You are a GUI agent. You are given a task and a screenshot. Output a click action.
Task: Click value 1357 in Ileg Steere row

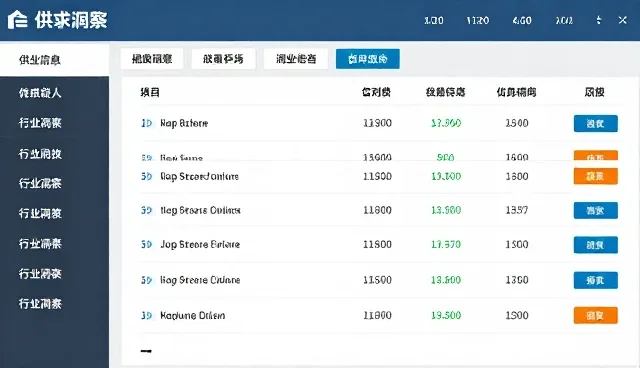point(517,211)
